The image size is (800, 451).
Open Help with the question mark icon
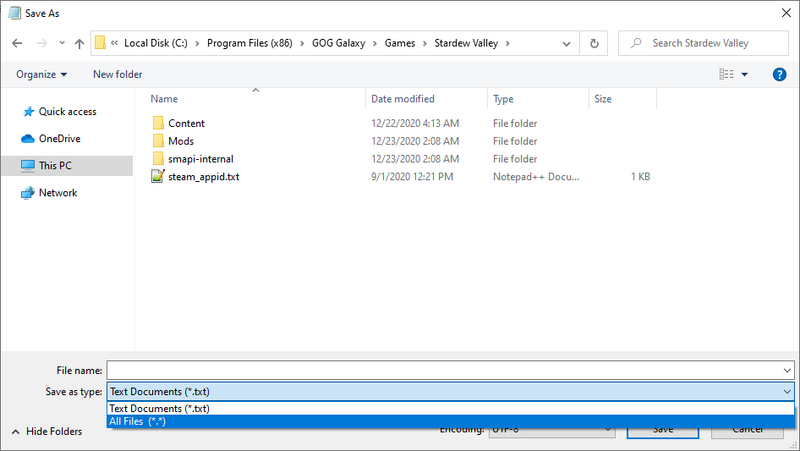tap(779, 74)
